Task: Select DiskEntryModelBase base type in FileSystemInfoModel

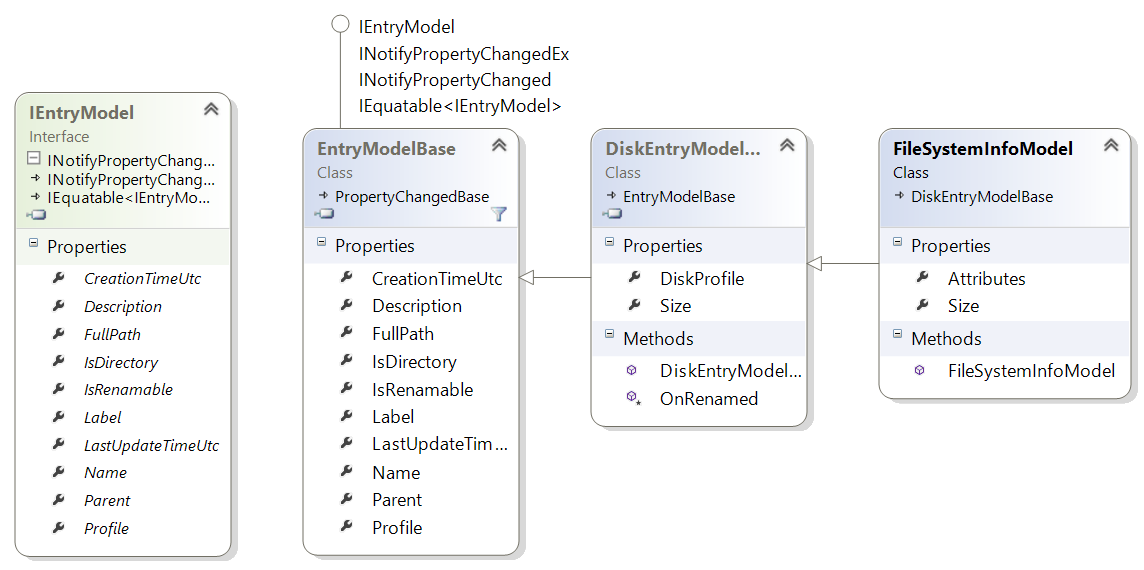Action: click(982, 196)
